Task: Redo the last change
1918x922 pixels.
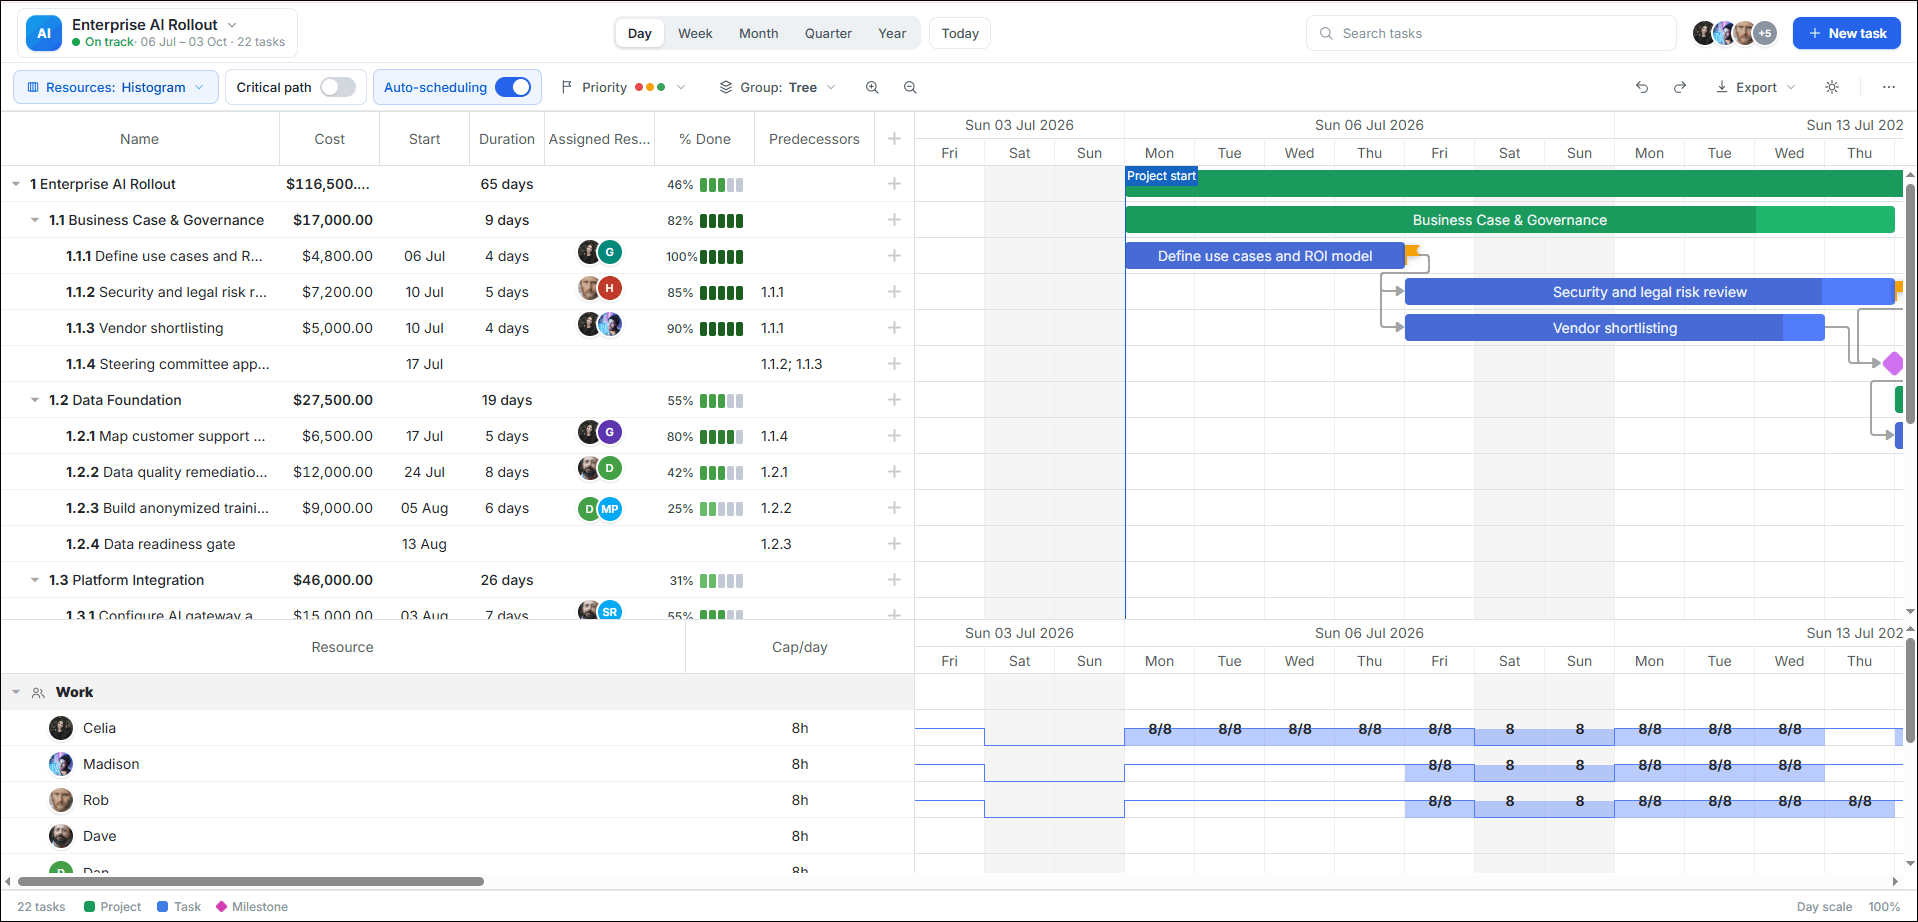Action: (1680, 87)
